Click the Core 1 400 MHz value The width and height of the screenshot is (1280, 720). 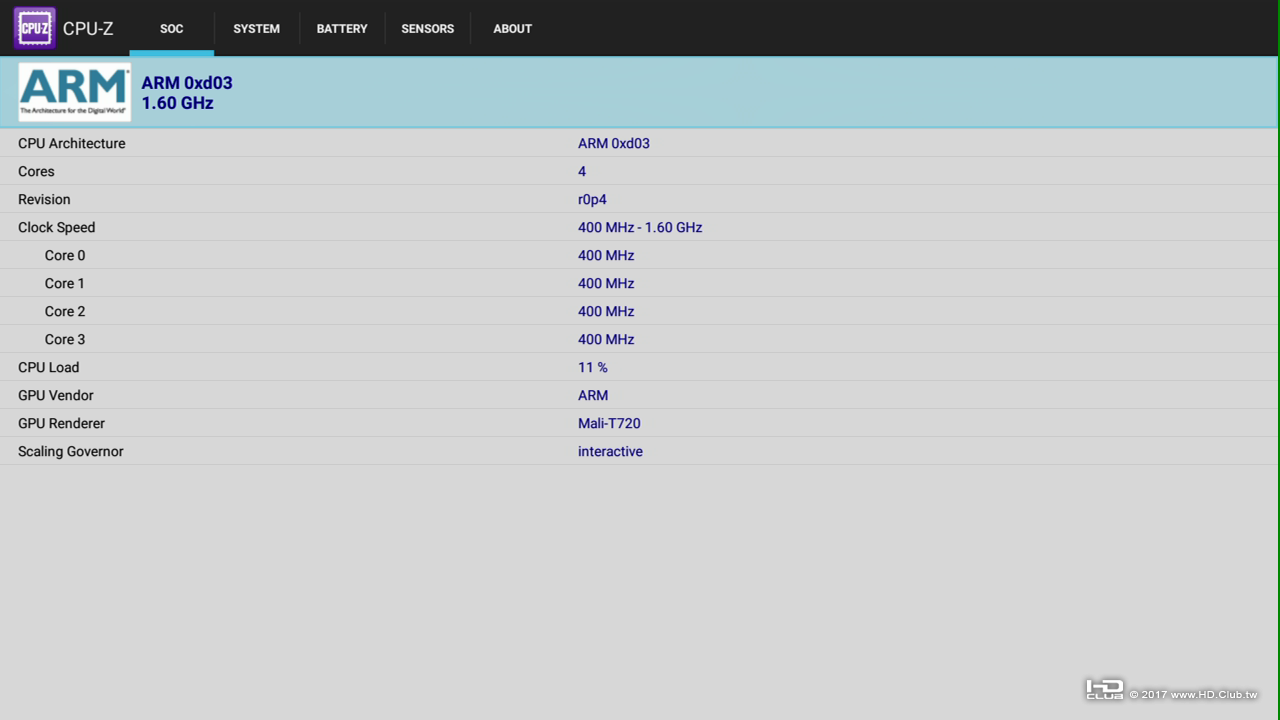[606, 283]
